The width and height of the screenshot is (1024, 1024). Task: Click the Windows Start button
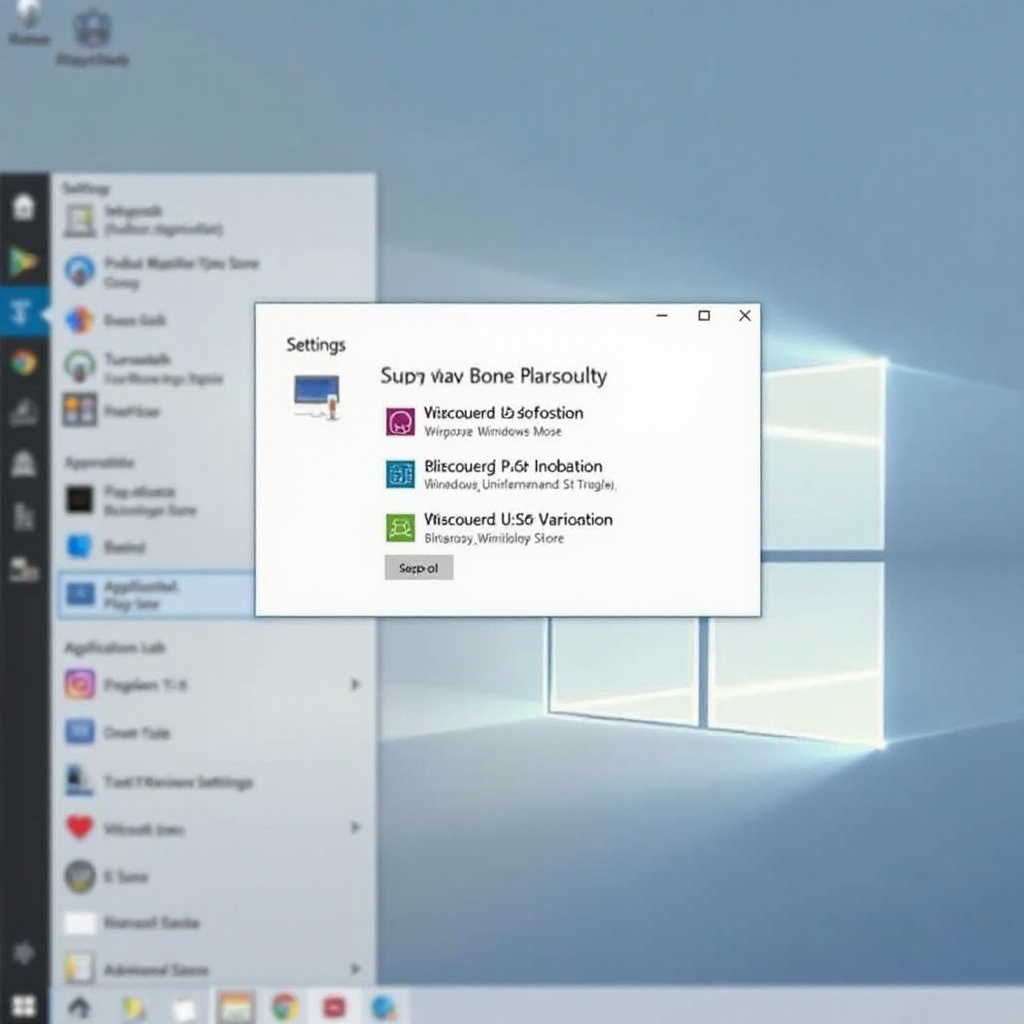coord(23,1006)
